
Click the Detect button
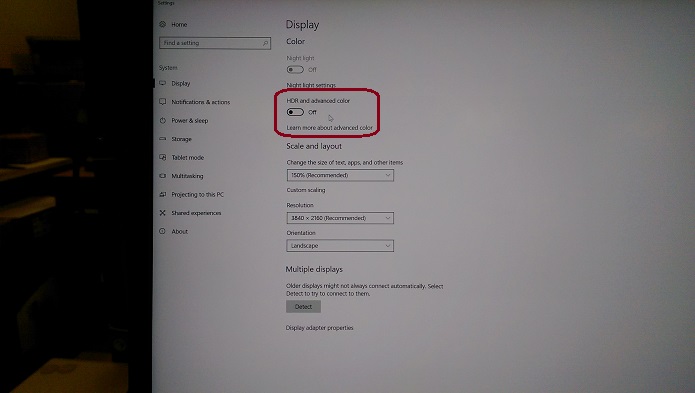[x=303, y=307]
